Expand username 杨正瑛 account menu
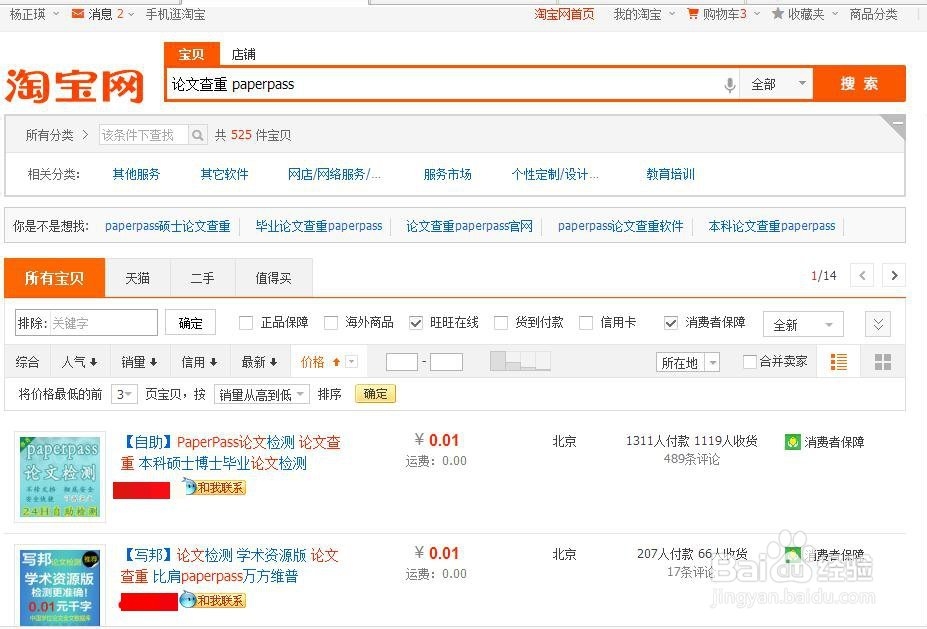This screenshot has height=629, width=927. point(34,14)
